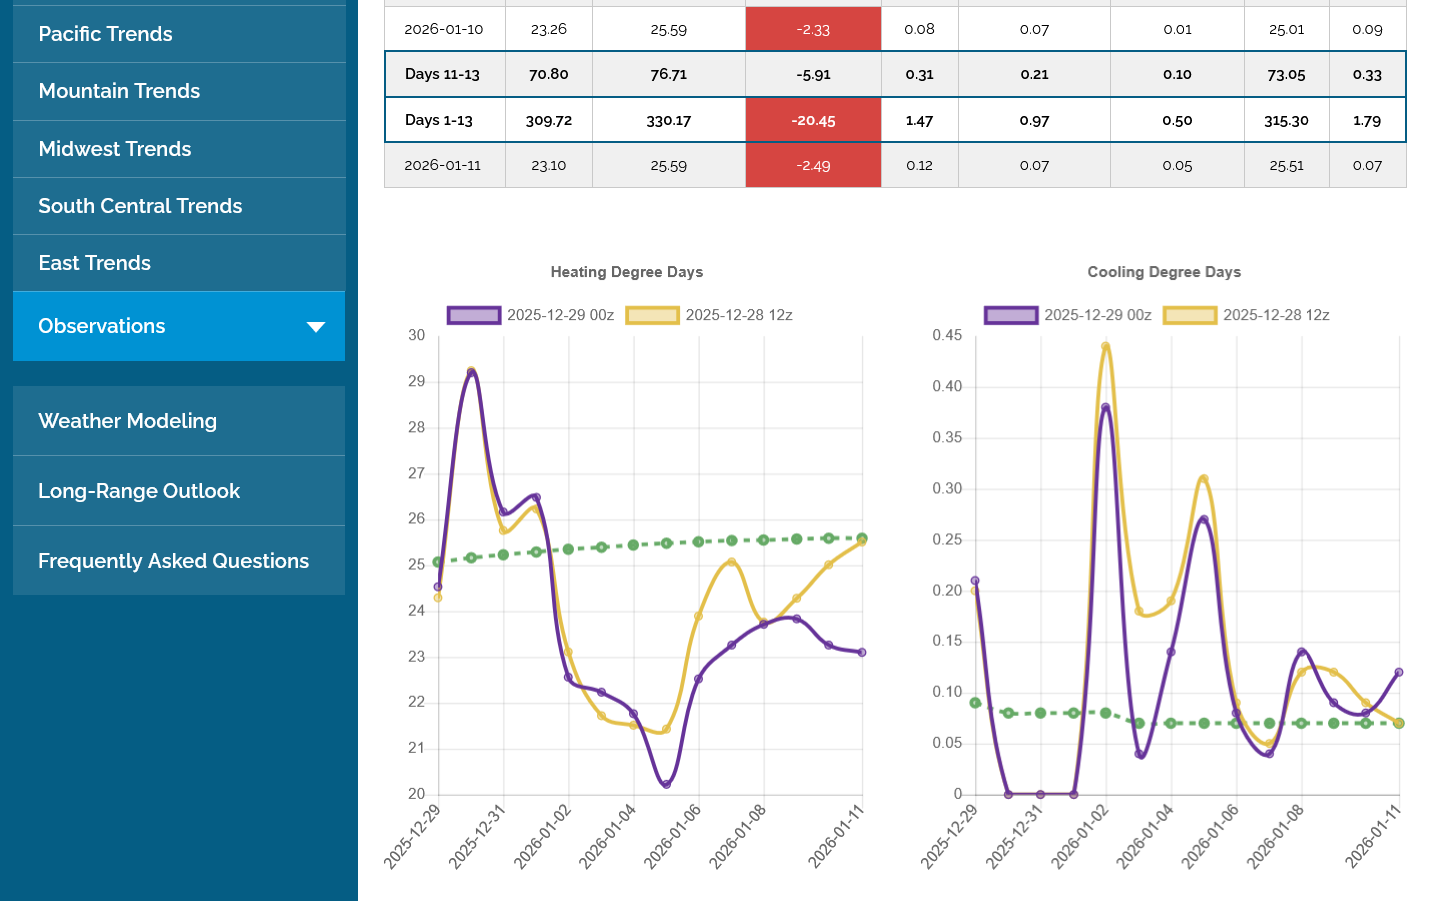Expand the Observations dropdown arrow
Viewport: 1432px width, 901px height.
click(315, 327)
